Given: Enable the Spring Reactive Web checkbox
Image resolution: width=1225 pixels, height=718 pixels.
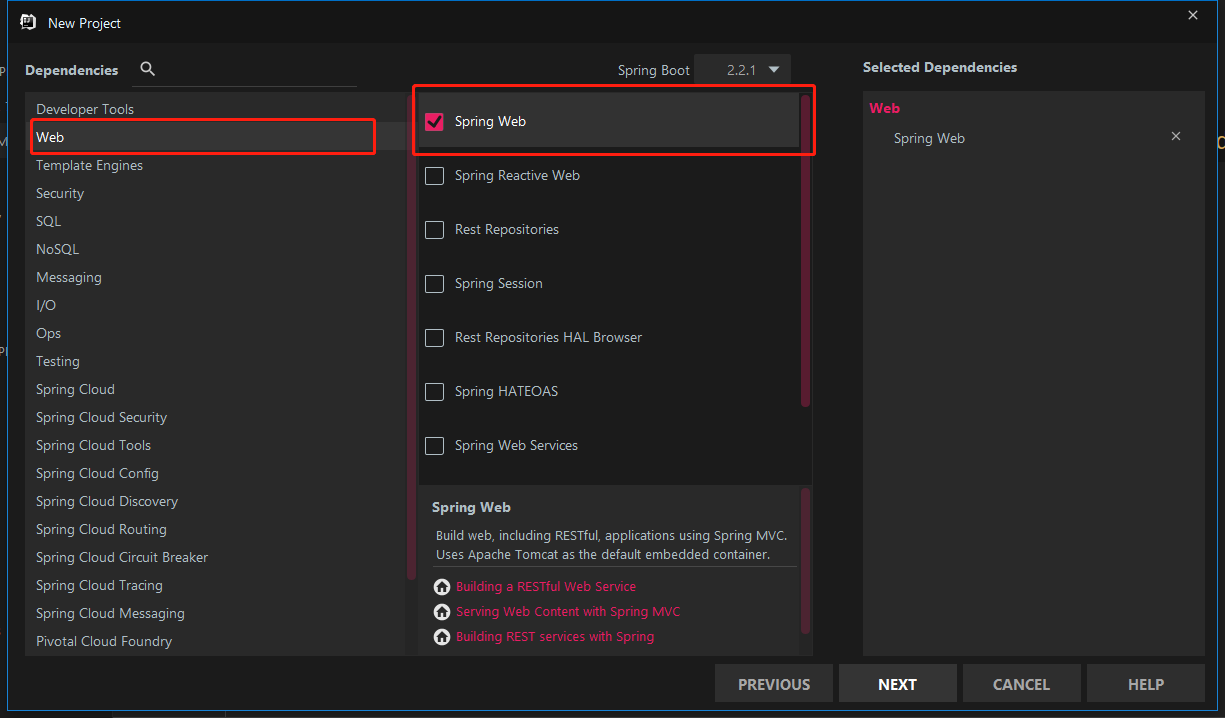Looking at the screenshot, I should [x=434, y=176].
